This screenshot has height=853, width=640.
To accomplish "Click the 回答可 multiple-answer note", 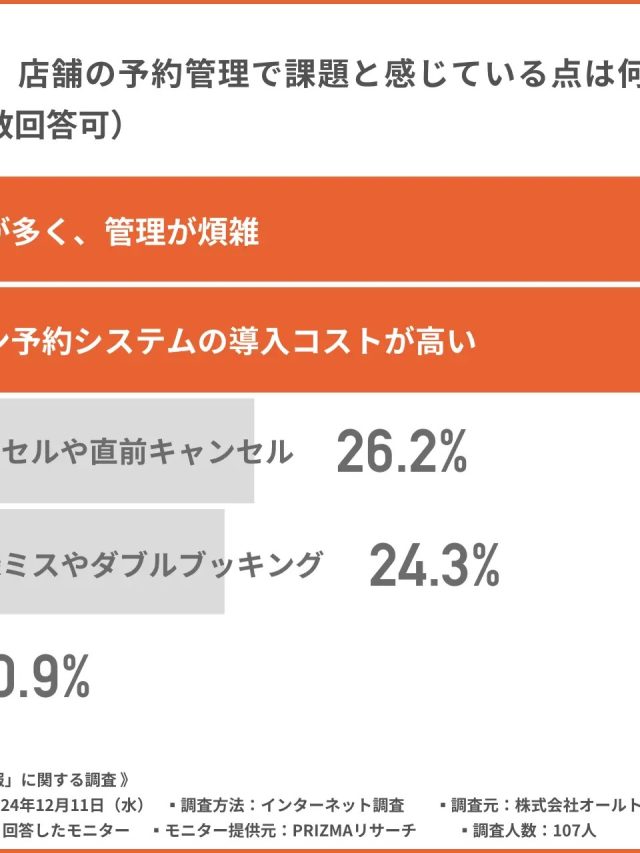I will [62, 129].
